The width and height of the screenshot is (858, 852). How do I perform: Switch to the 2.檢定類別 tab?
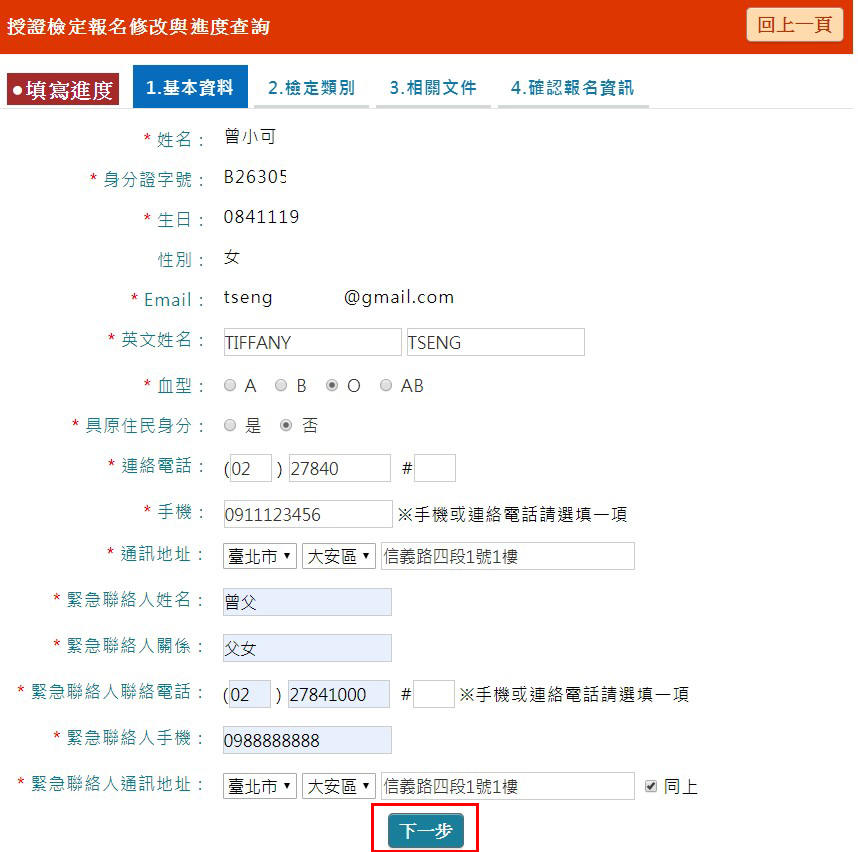pos(311,88)
